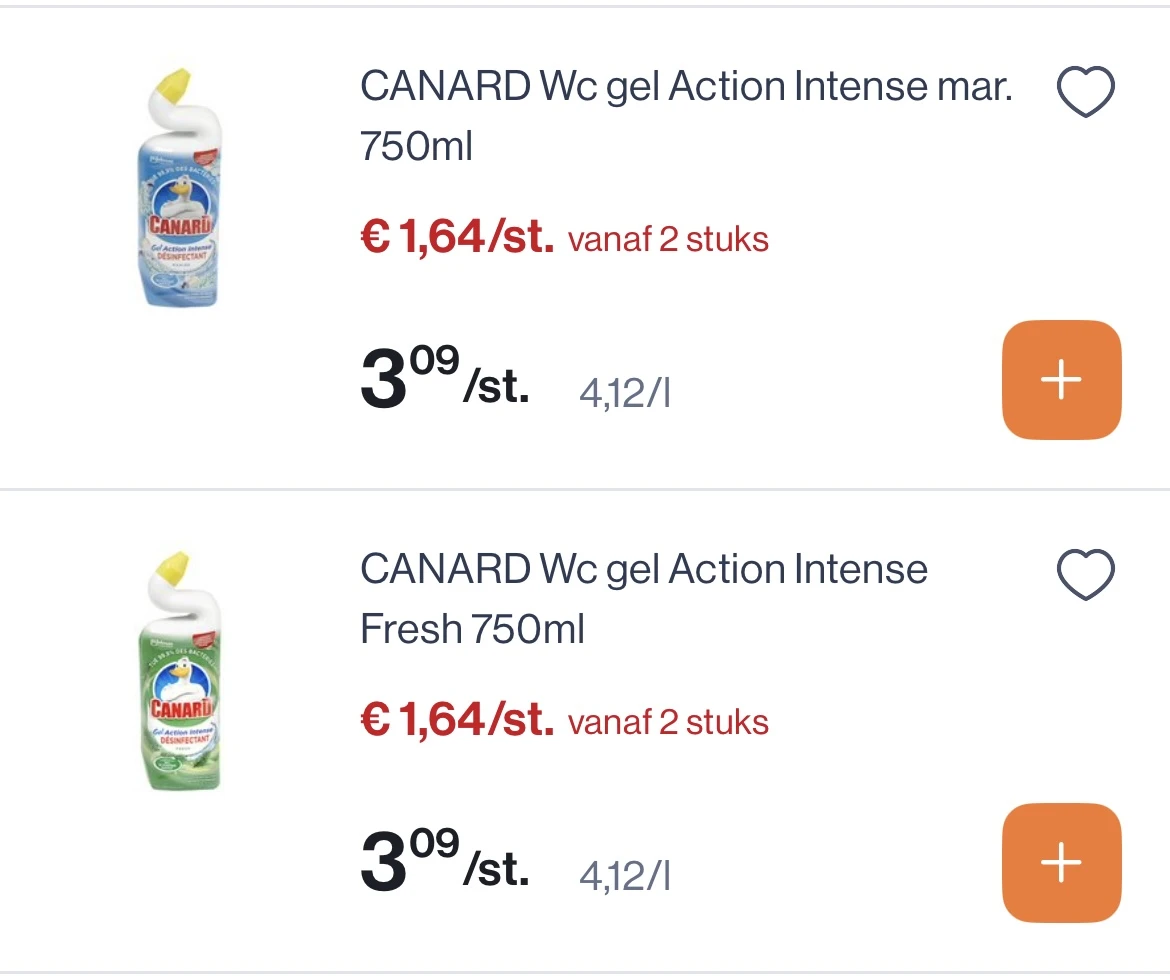The image size is (1170, 980).
Task: Click the yellow cap of the green bottle
Action: click(173, 567)
